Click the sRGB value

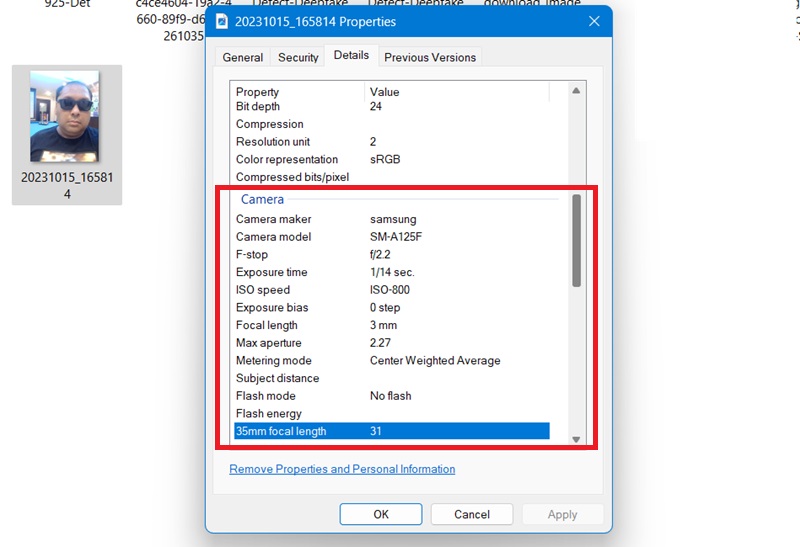pyautogui.click(x=385, y=159)
